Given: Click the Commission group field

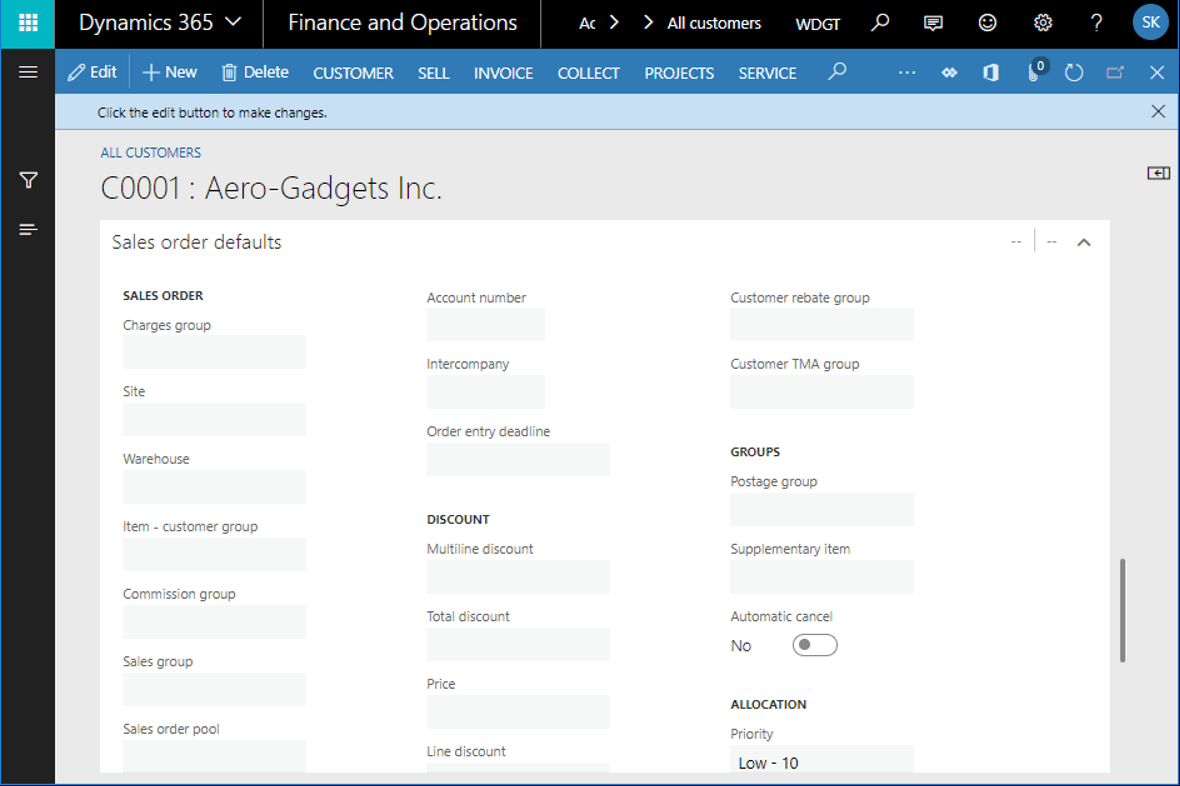Looking at the screenshot, I should (214, 622).
